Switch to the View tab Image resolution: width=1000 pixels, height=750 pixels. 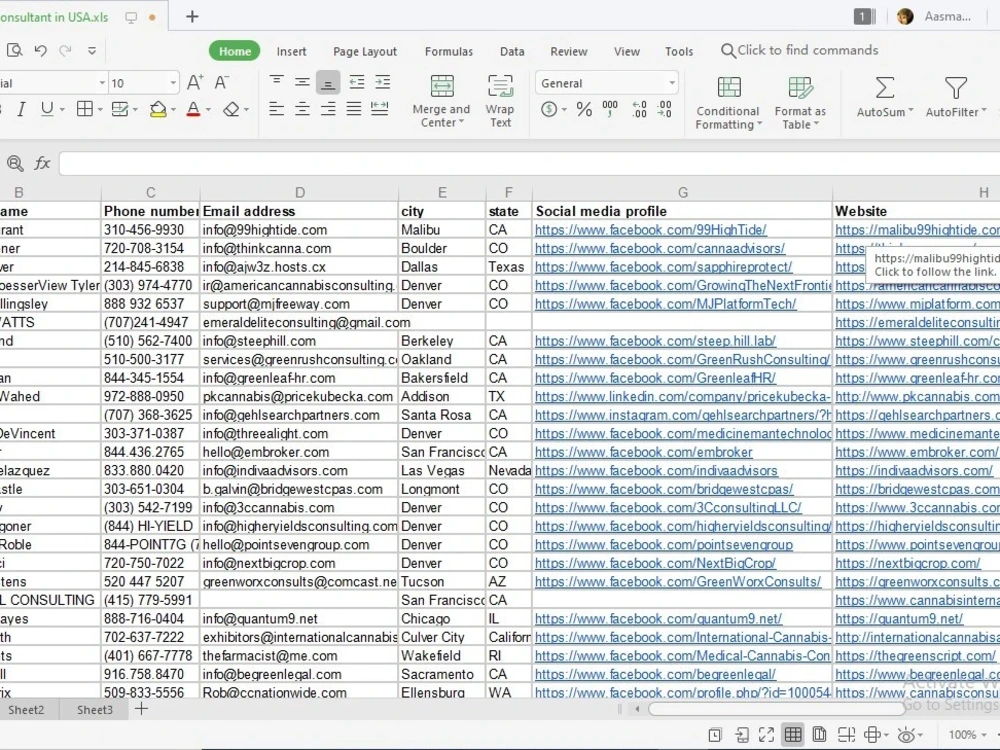click(627, 52)
